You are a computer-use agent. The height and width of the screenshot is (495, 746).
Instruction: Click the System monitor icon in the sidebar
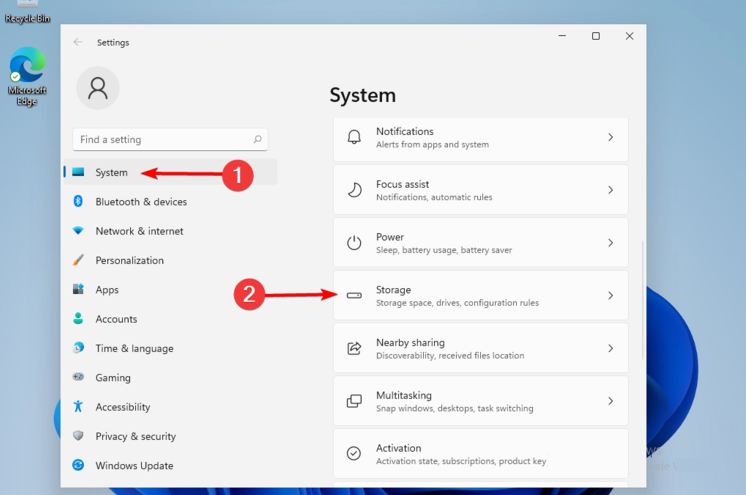pyautogui.click(x=78, y=172)
